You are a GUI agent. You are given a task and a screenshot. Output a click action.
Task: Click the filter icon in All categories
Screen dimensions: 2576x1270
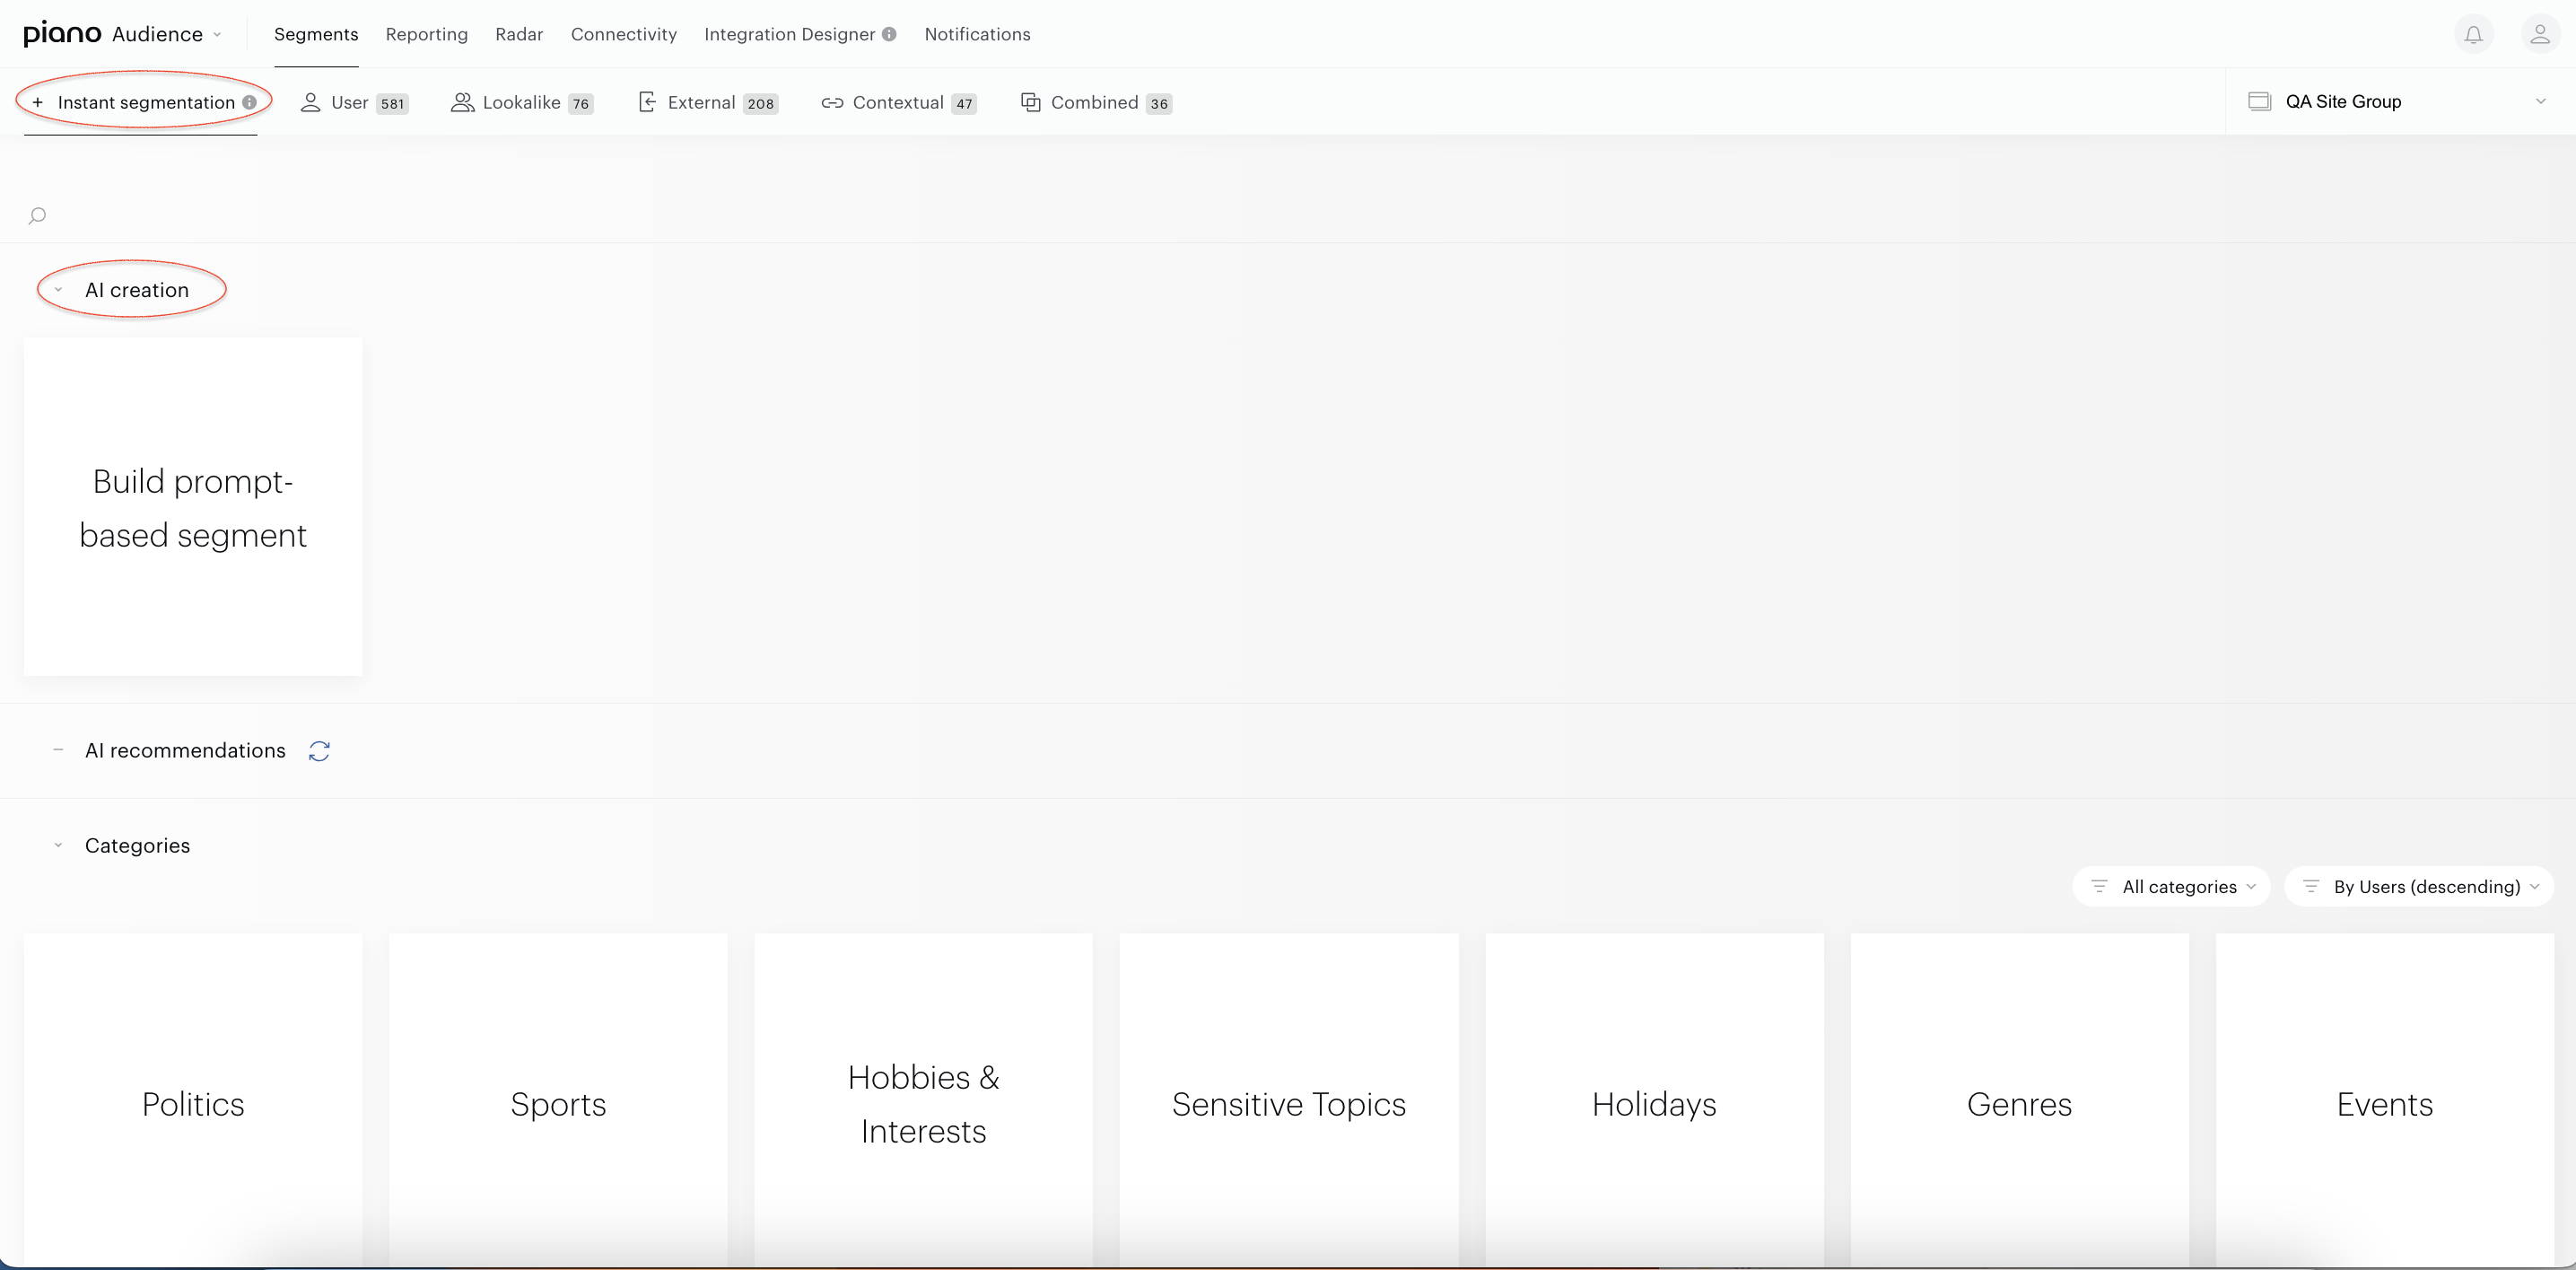click(x=2099, y=887)
